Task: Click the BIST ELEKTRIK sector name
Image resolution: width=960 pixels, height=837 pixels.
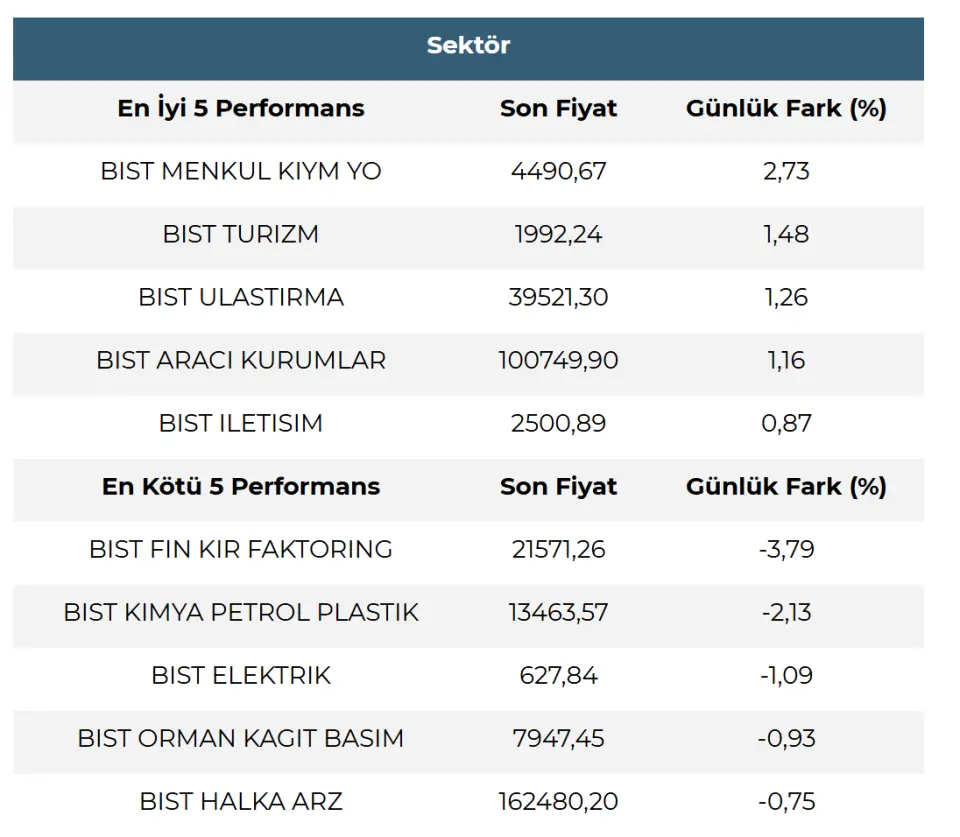Action: point(241,676)
